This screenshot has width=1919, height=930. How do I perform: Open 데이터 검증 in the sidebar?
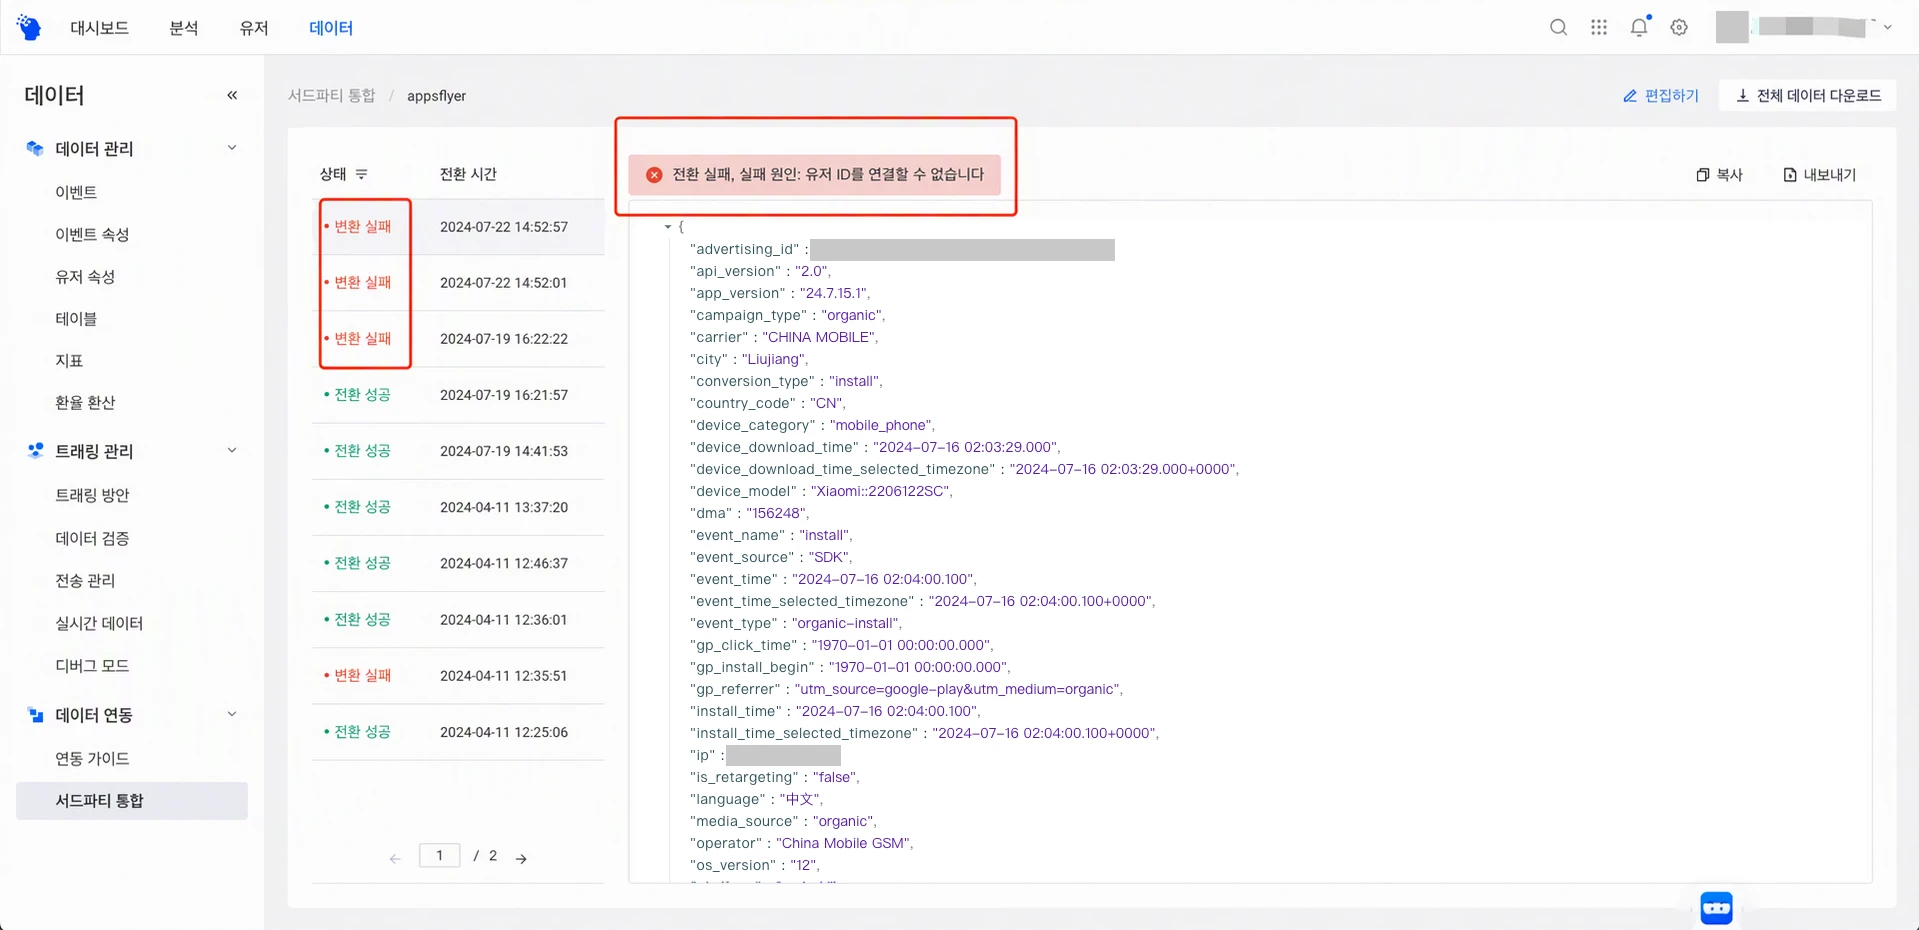click(x=92, y=538)
